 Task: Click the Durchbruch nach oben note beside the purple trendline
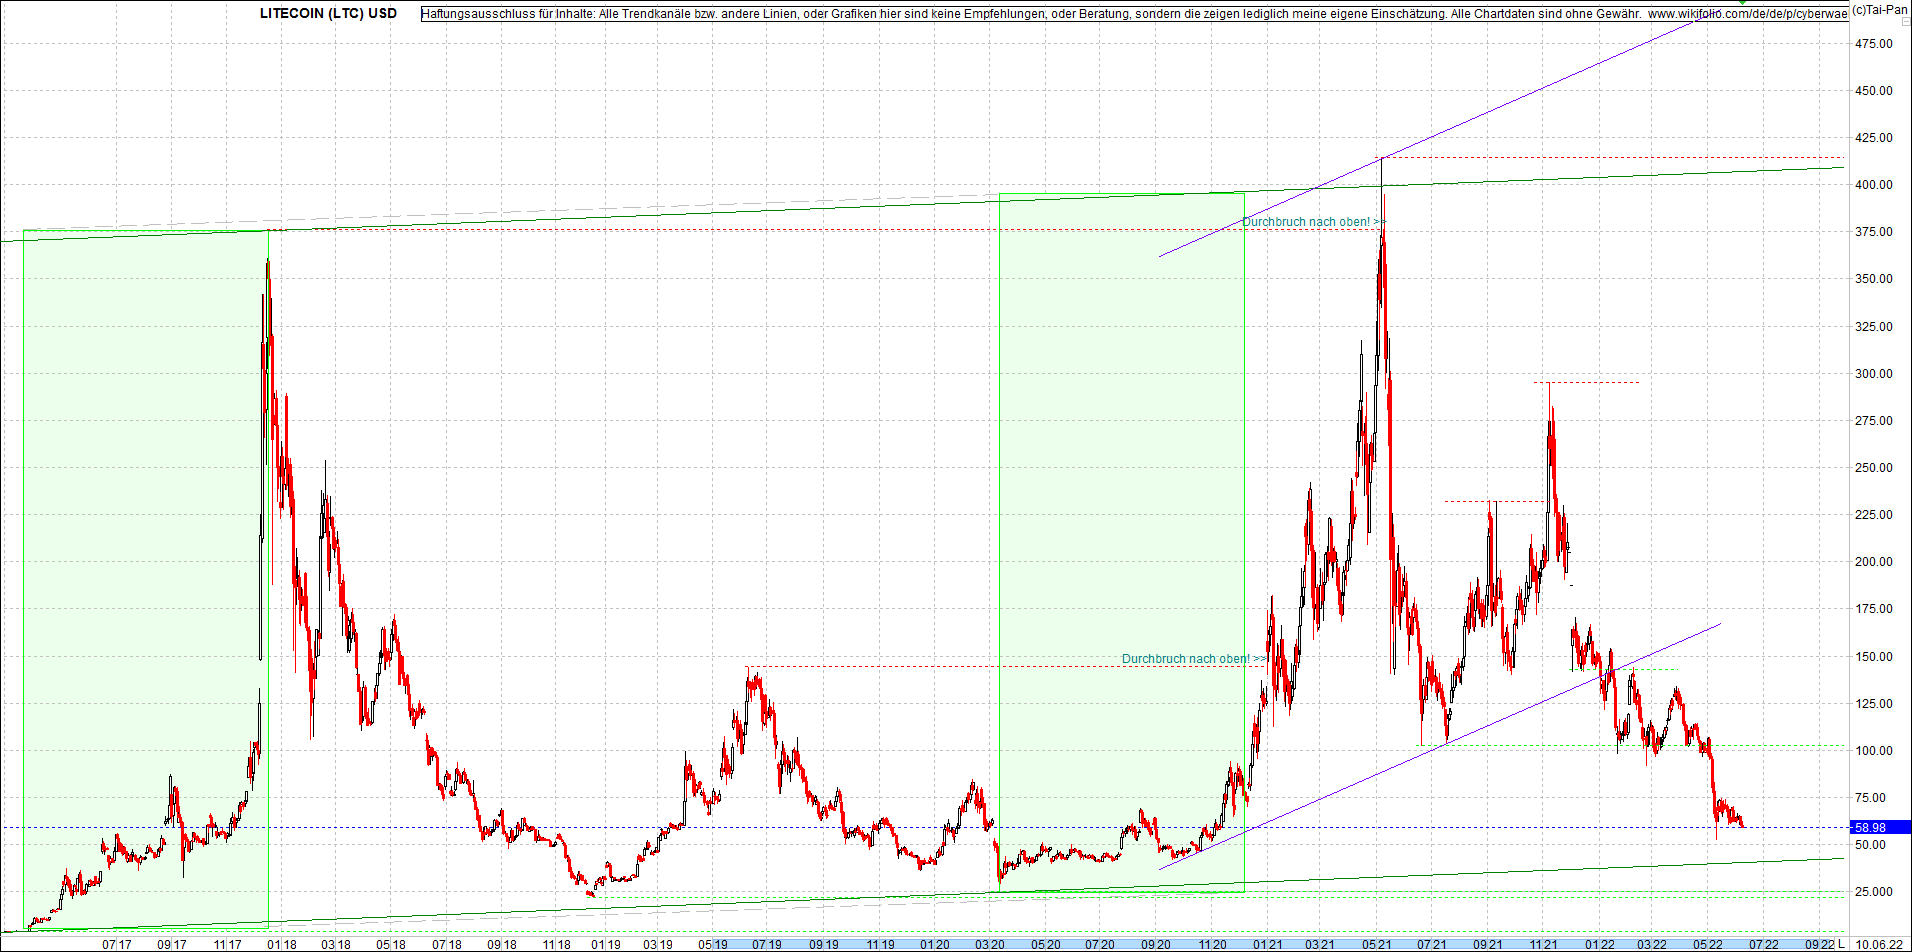(x=1314, y=222)
